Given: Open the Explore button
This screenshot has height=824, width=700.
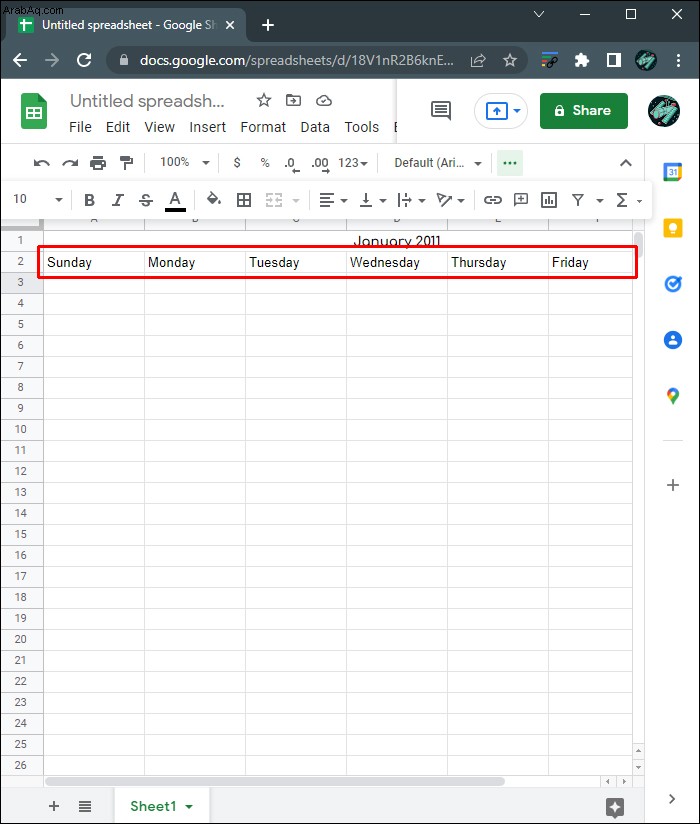Looking at the screenshot, I should pyautogui.click(x=614, y=807).
